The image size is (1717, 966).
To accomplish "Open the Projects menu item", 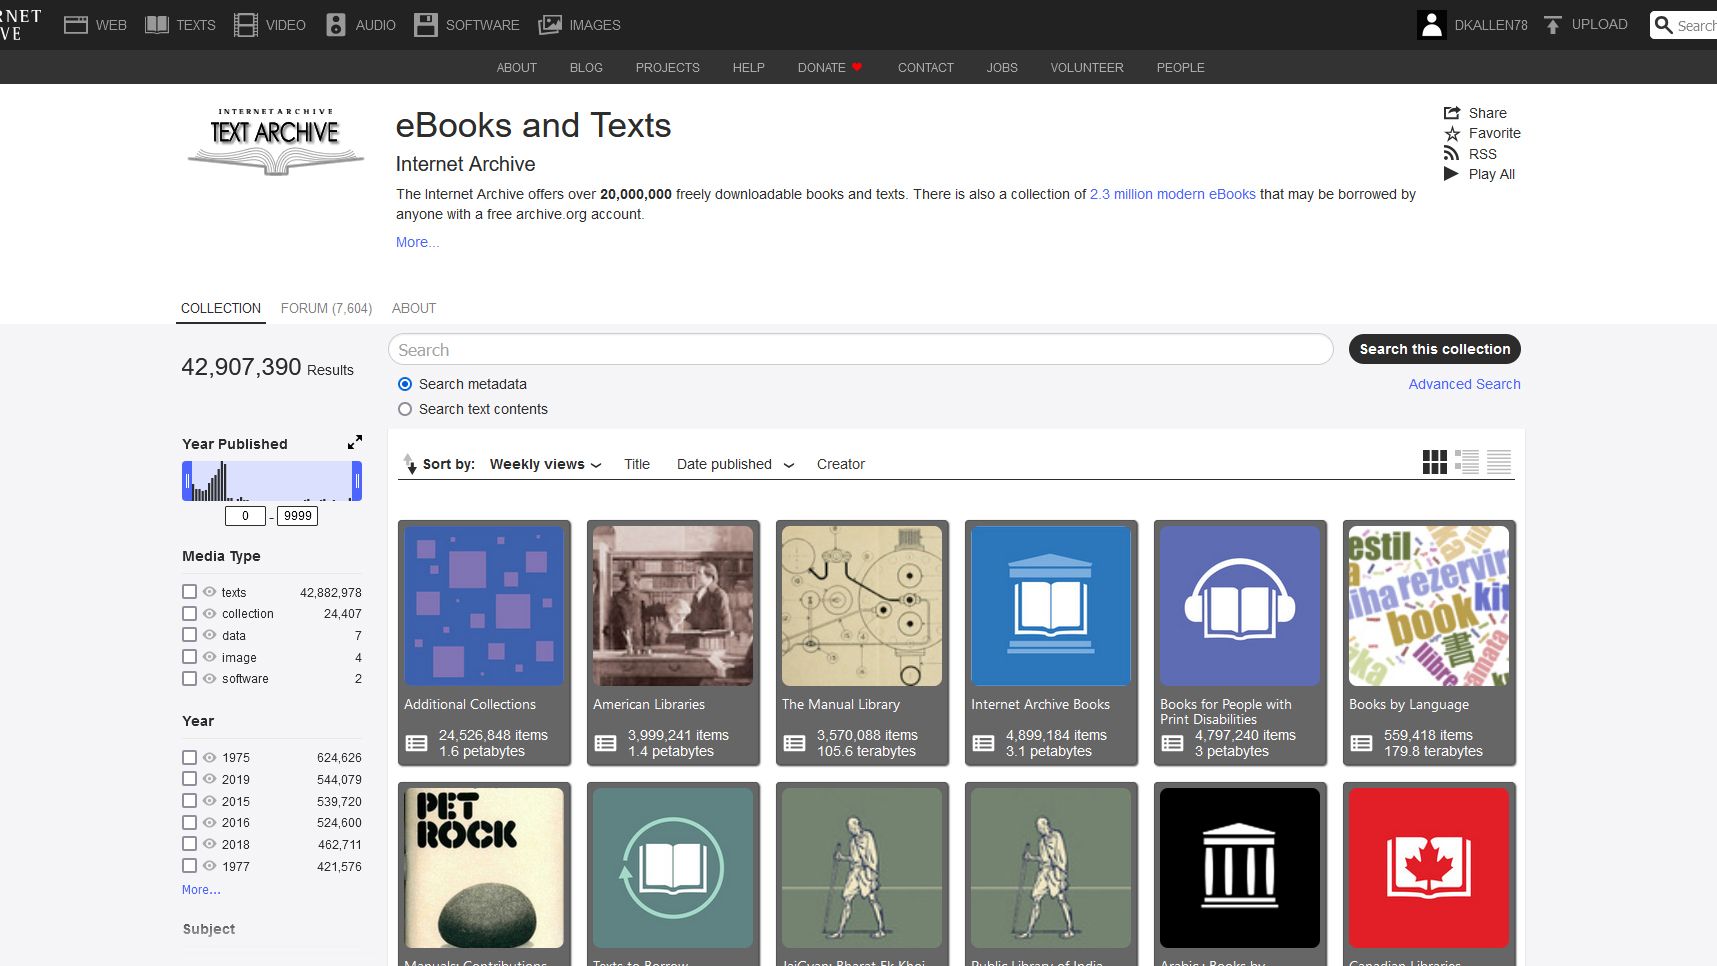I will (x=667, y=68).
